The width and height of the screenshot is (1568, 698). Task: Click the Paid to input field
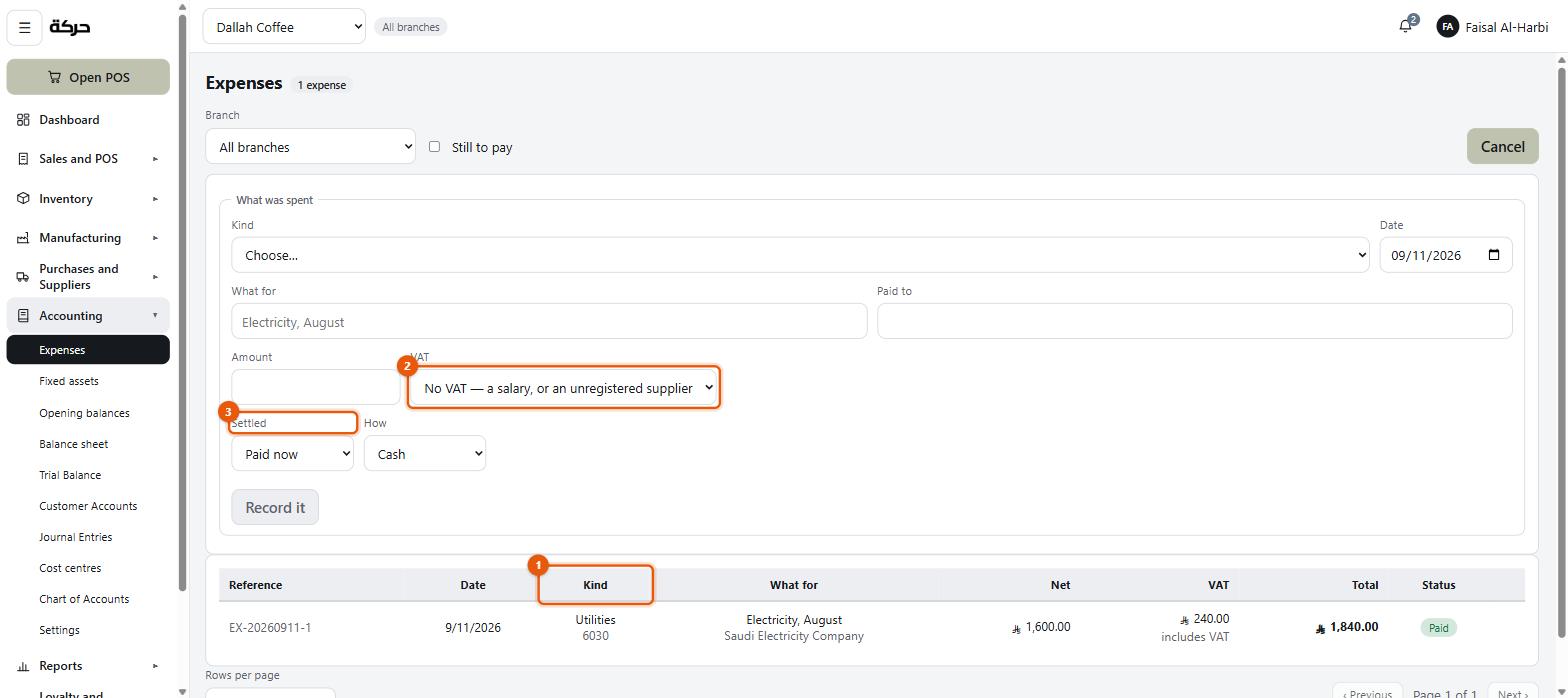pos(1194,322)
